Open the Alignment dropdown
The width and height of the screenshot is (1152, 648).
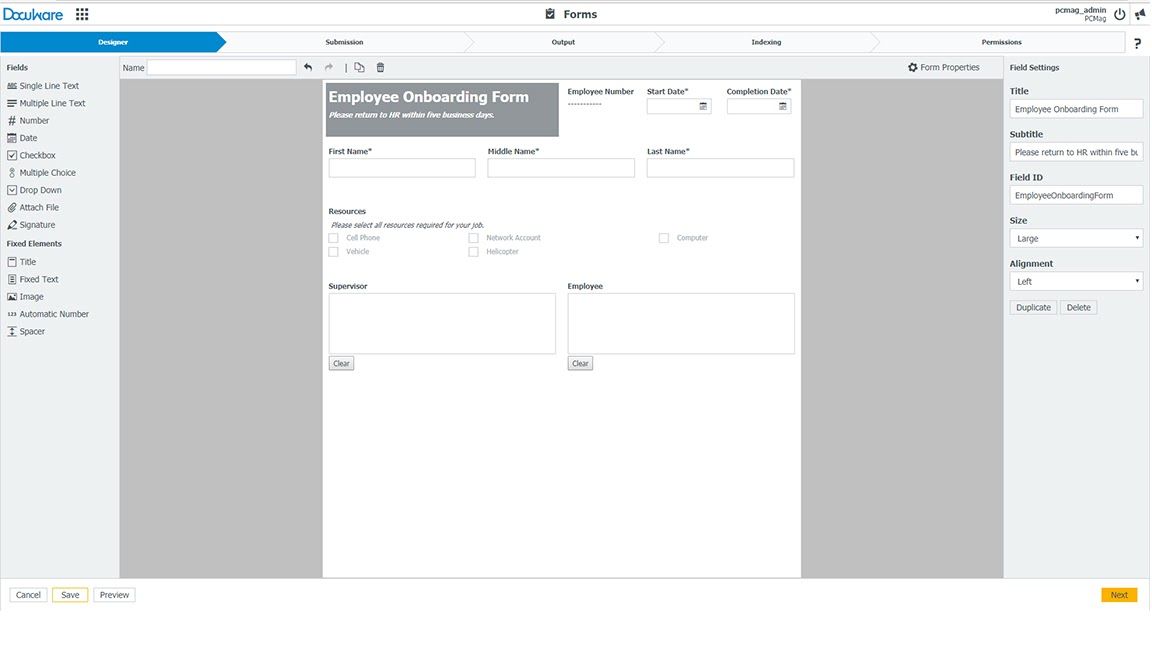point(1076,281)
